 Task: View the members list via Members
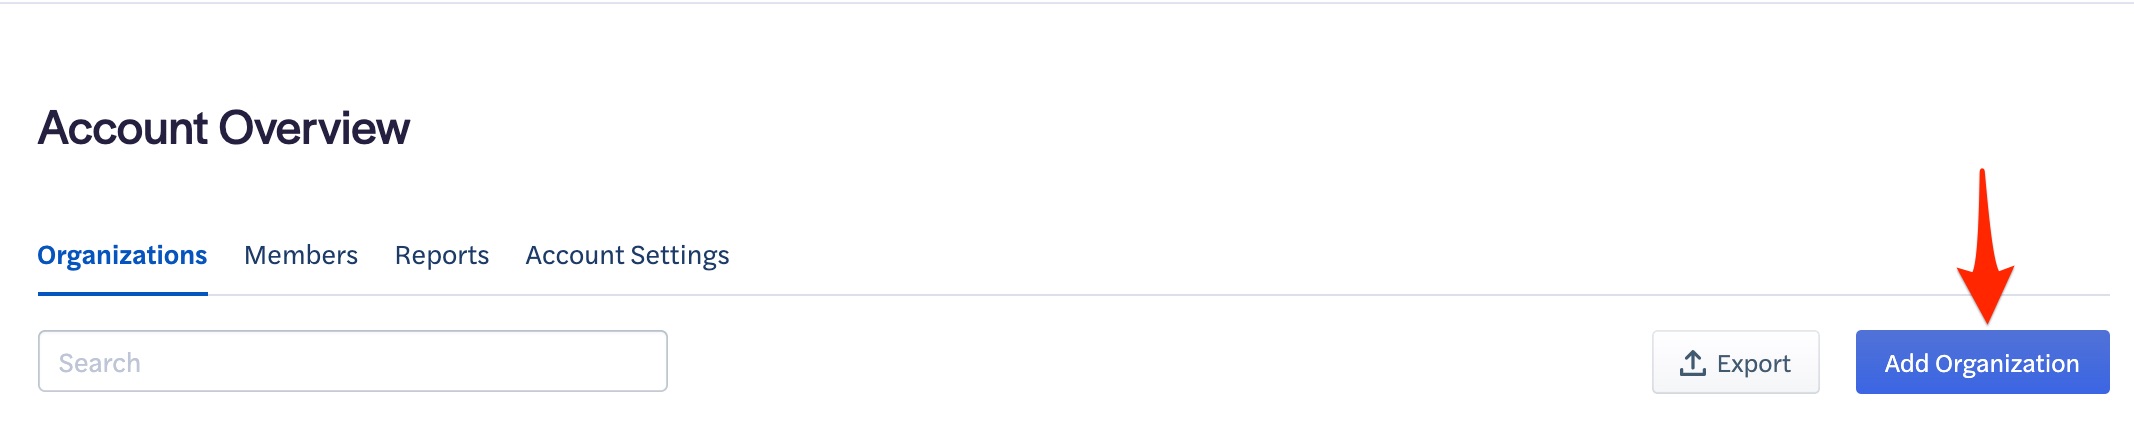coord(301,256)
